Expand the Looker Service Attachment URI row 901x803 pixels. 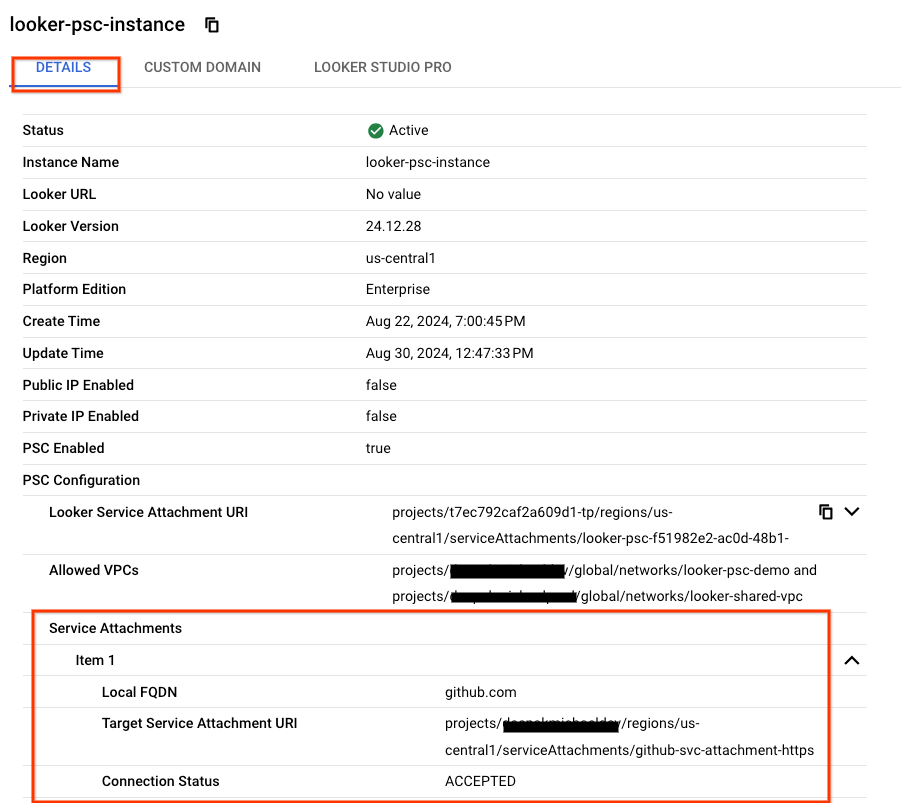pos(852,512)
